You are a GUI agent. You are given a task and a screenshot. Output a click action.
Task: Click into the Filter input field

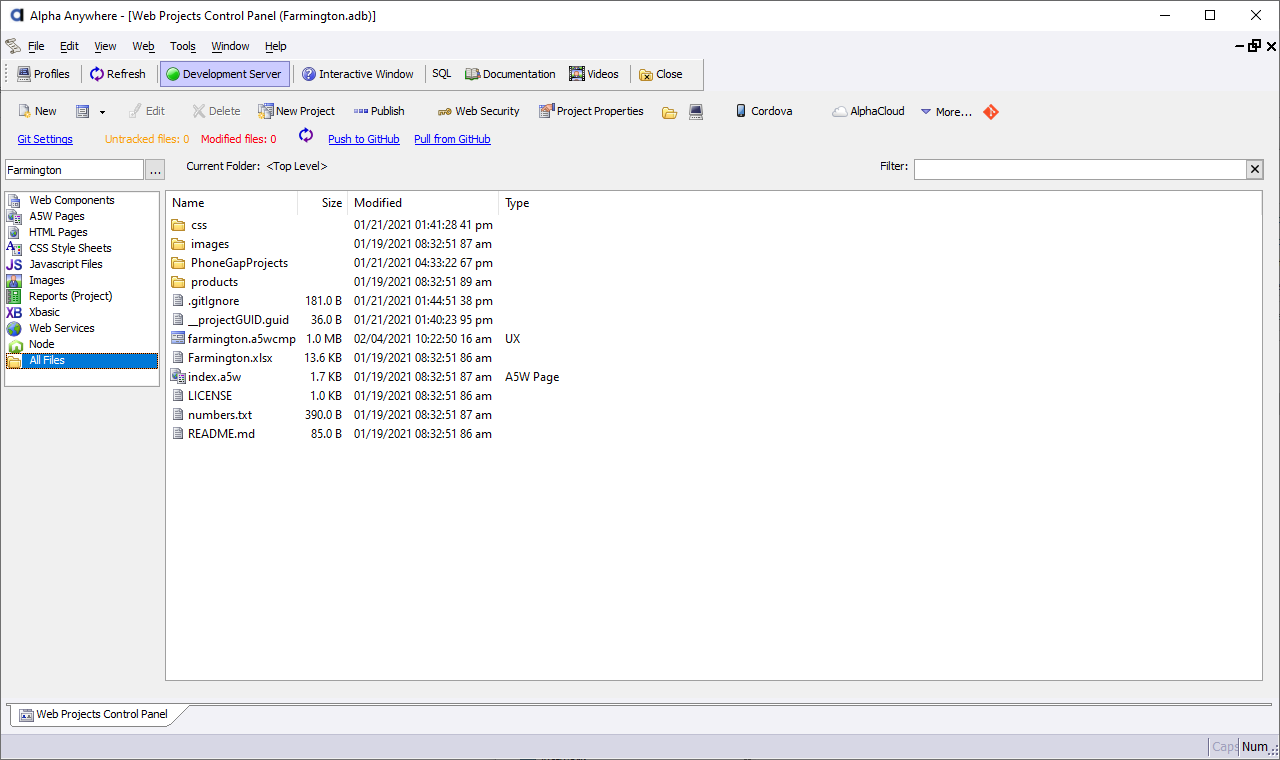[1080, 169]
